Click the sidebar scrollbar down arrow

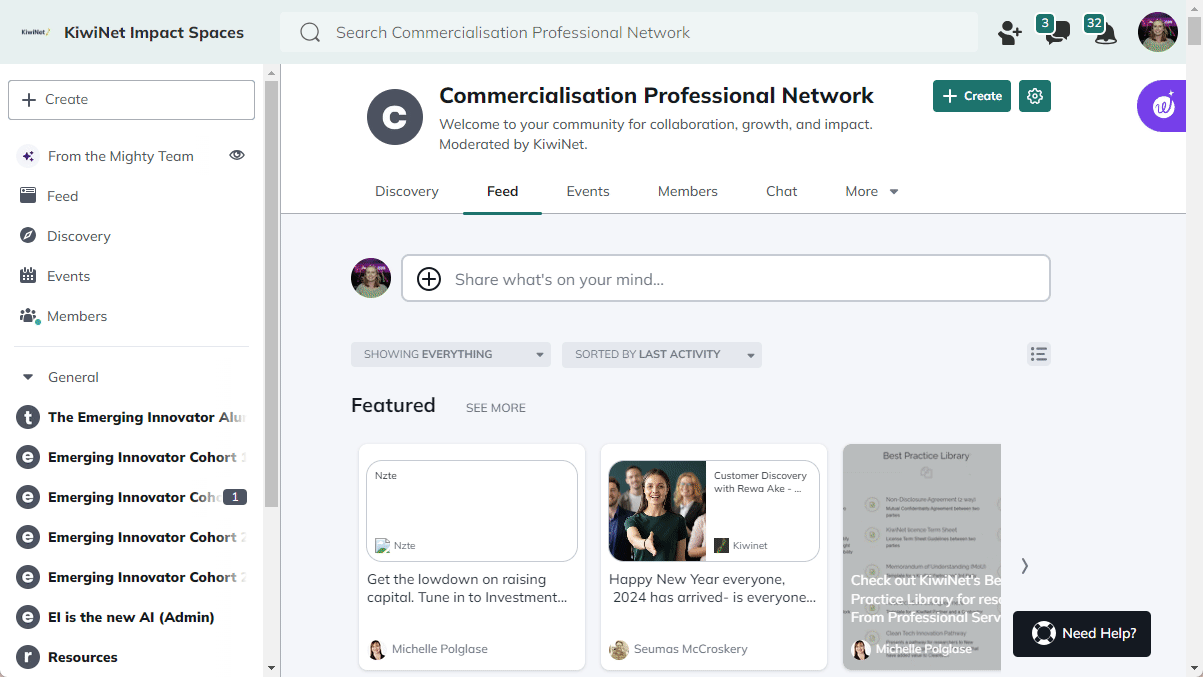pyautogui.click(x=271, y=668)
